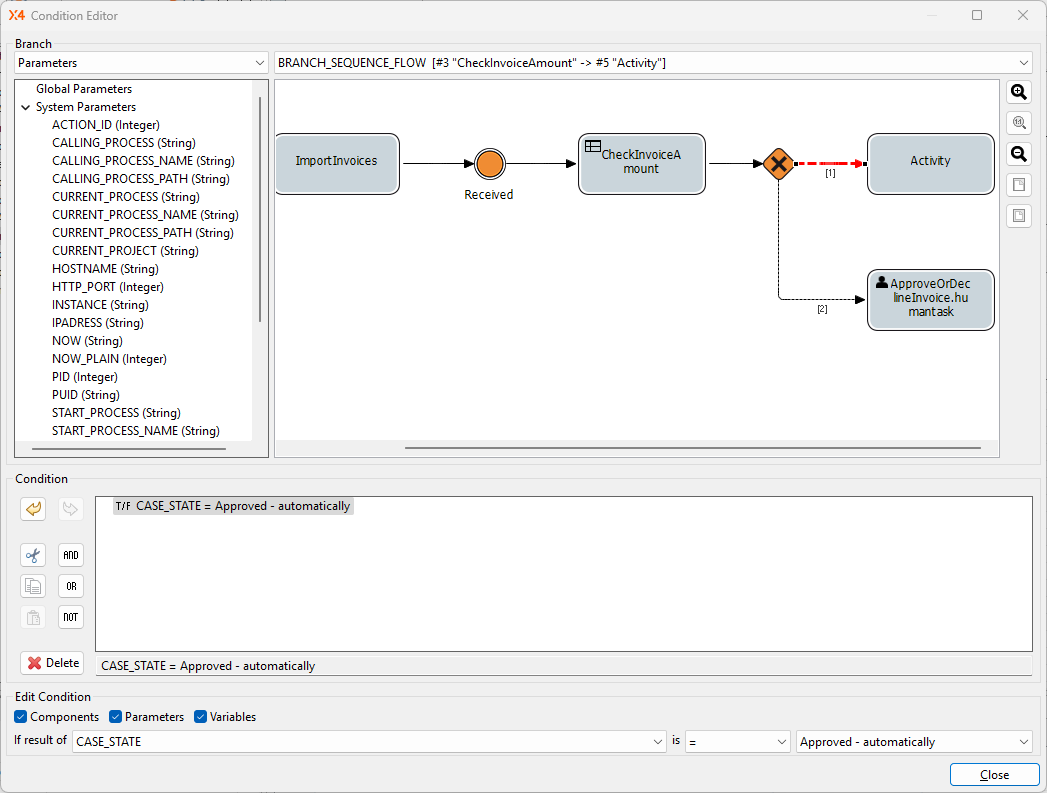1047x793 pixels.
Task: Collapse the System Parameters tree node
Action: [x=25, y=107]
